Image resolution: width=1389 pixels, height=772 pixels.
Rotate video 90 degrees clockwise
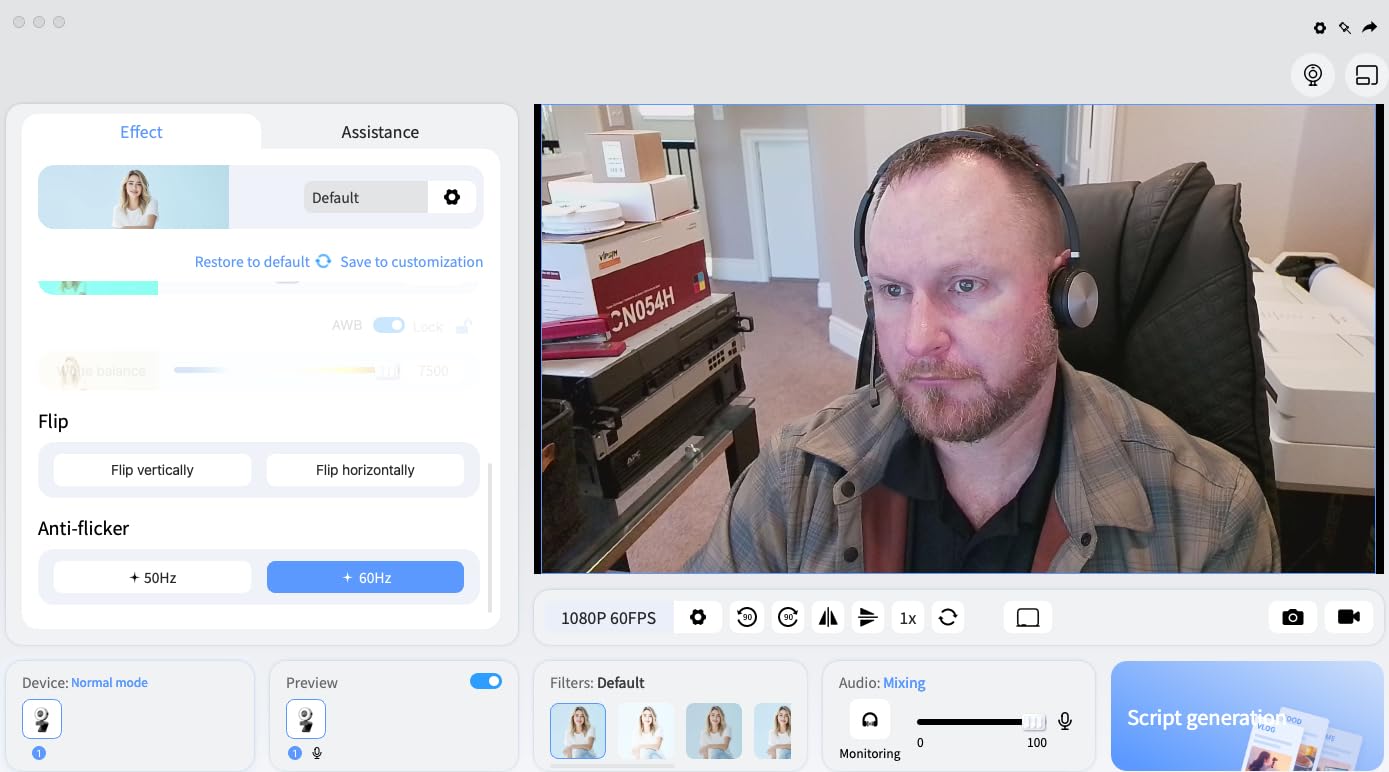(x=787, y=618)
